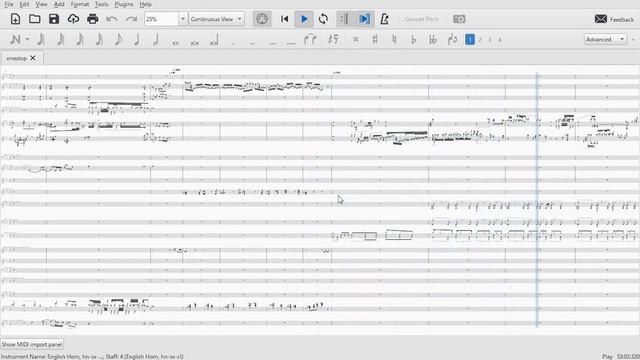Open the Add menu
This screenshot has height=360, width=640.
pyautogui.click(x=59, y=4)
